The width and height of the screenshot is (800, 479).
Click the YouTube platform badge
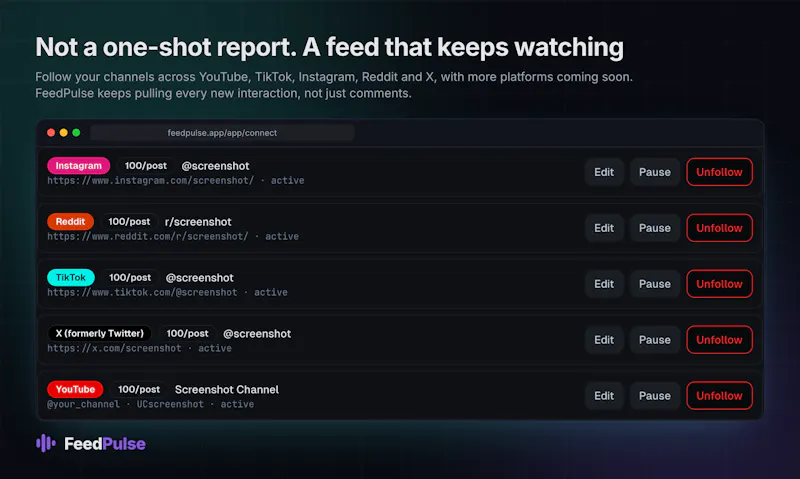click(75, 389)
